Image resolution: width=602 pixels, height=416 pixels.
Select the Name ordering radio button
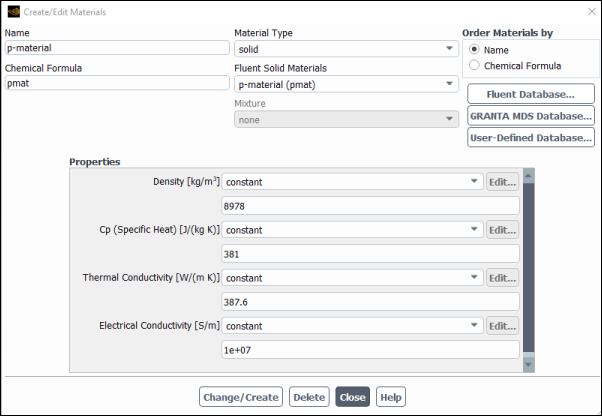[x=474, y=50]
